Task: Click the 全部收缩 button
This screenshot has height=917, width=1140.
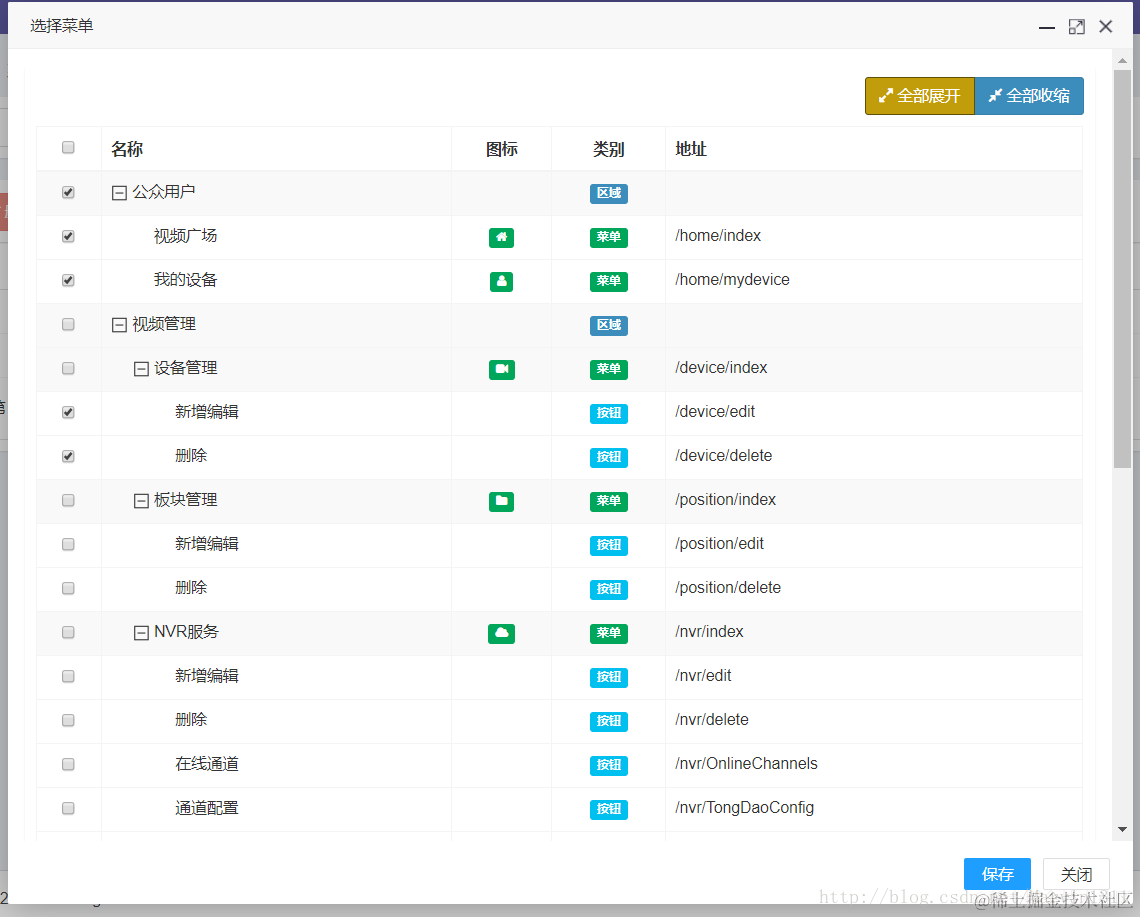Action: pos(1029,96)
